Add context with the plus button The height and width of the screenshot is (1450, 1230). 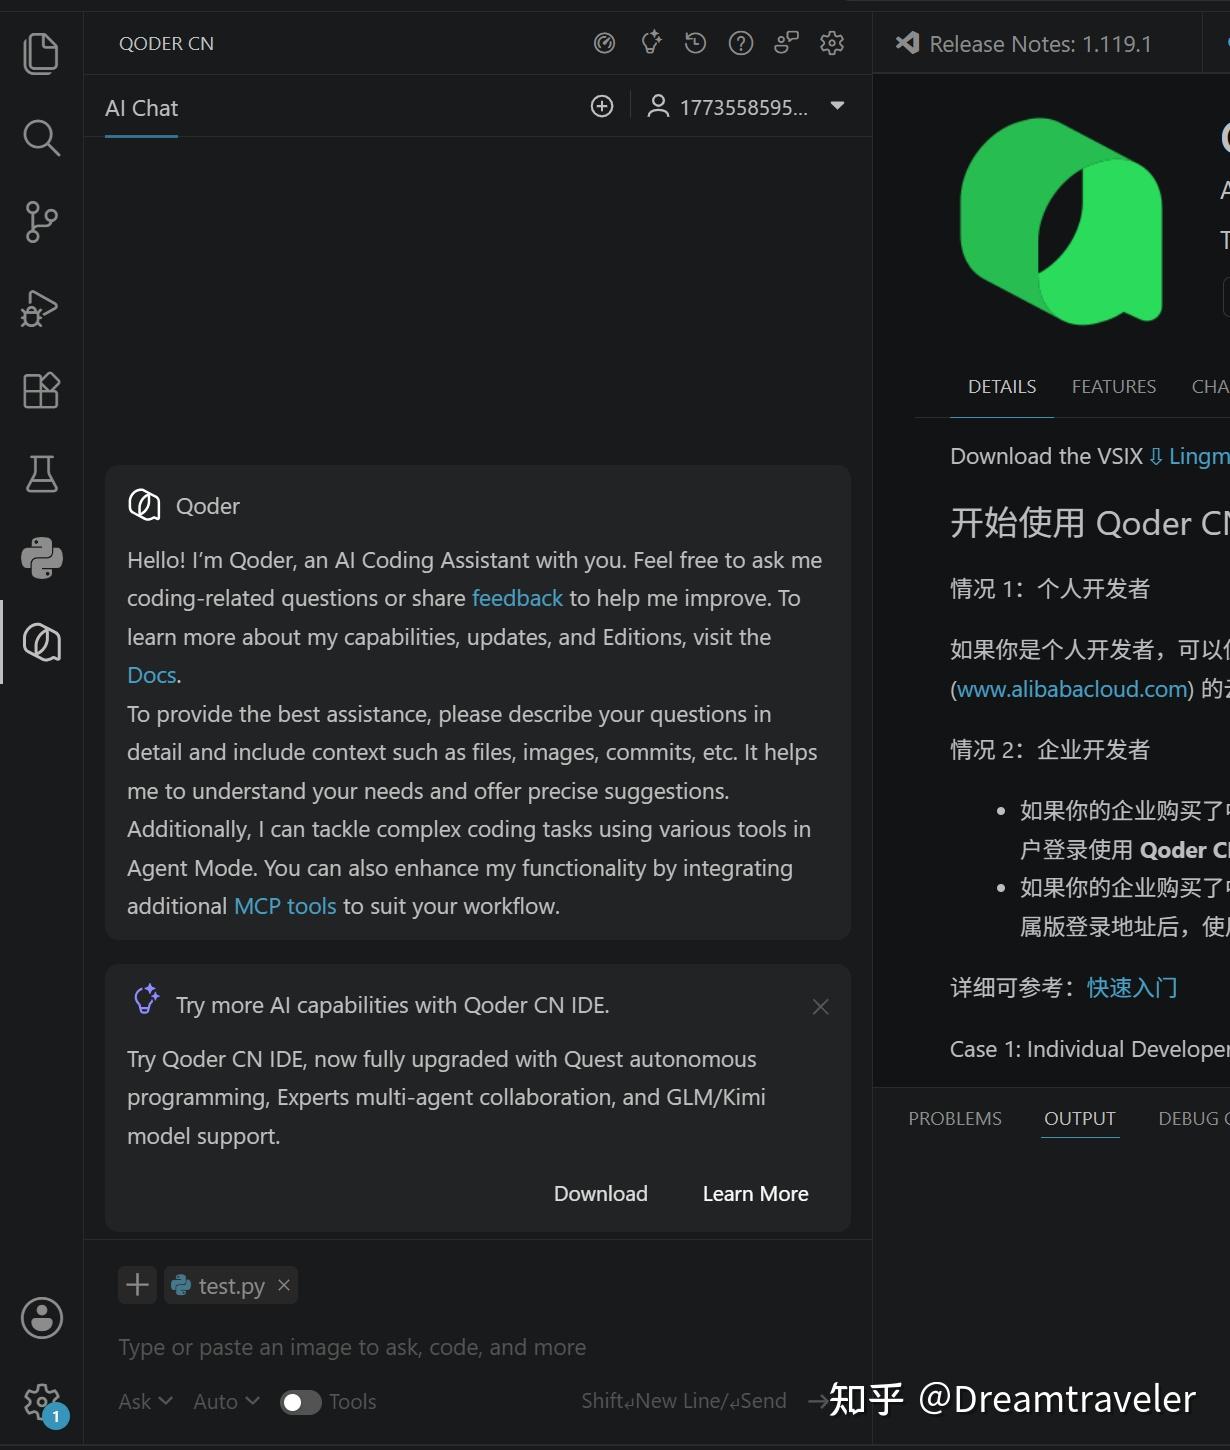(138, 1285)
